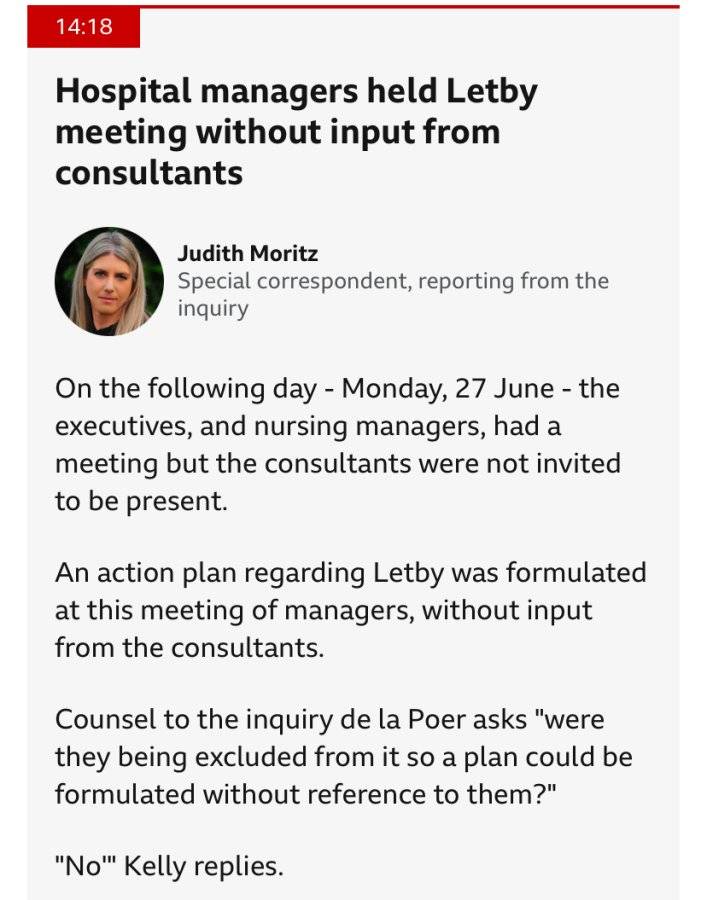Viewport: 707px width, 900px height.
Task: Select the date text Monday, 27 June
Action: point(448,390)
